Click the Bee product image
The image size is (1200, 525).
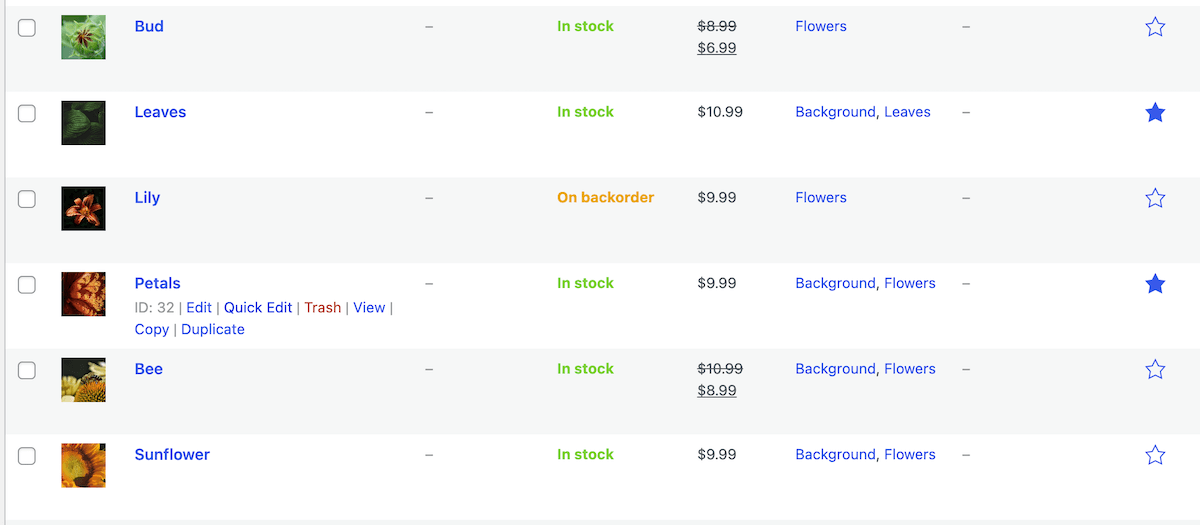(x=83, y=380)
